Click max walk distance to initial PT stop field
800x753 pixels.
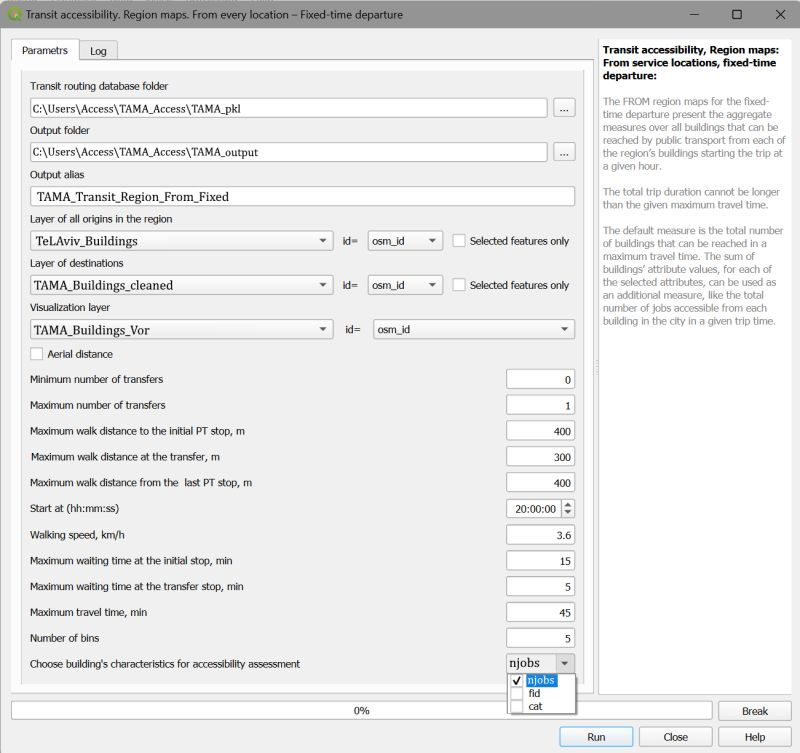click(540, 431)
